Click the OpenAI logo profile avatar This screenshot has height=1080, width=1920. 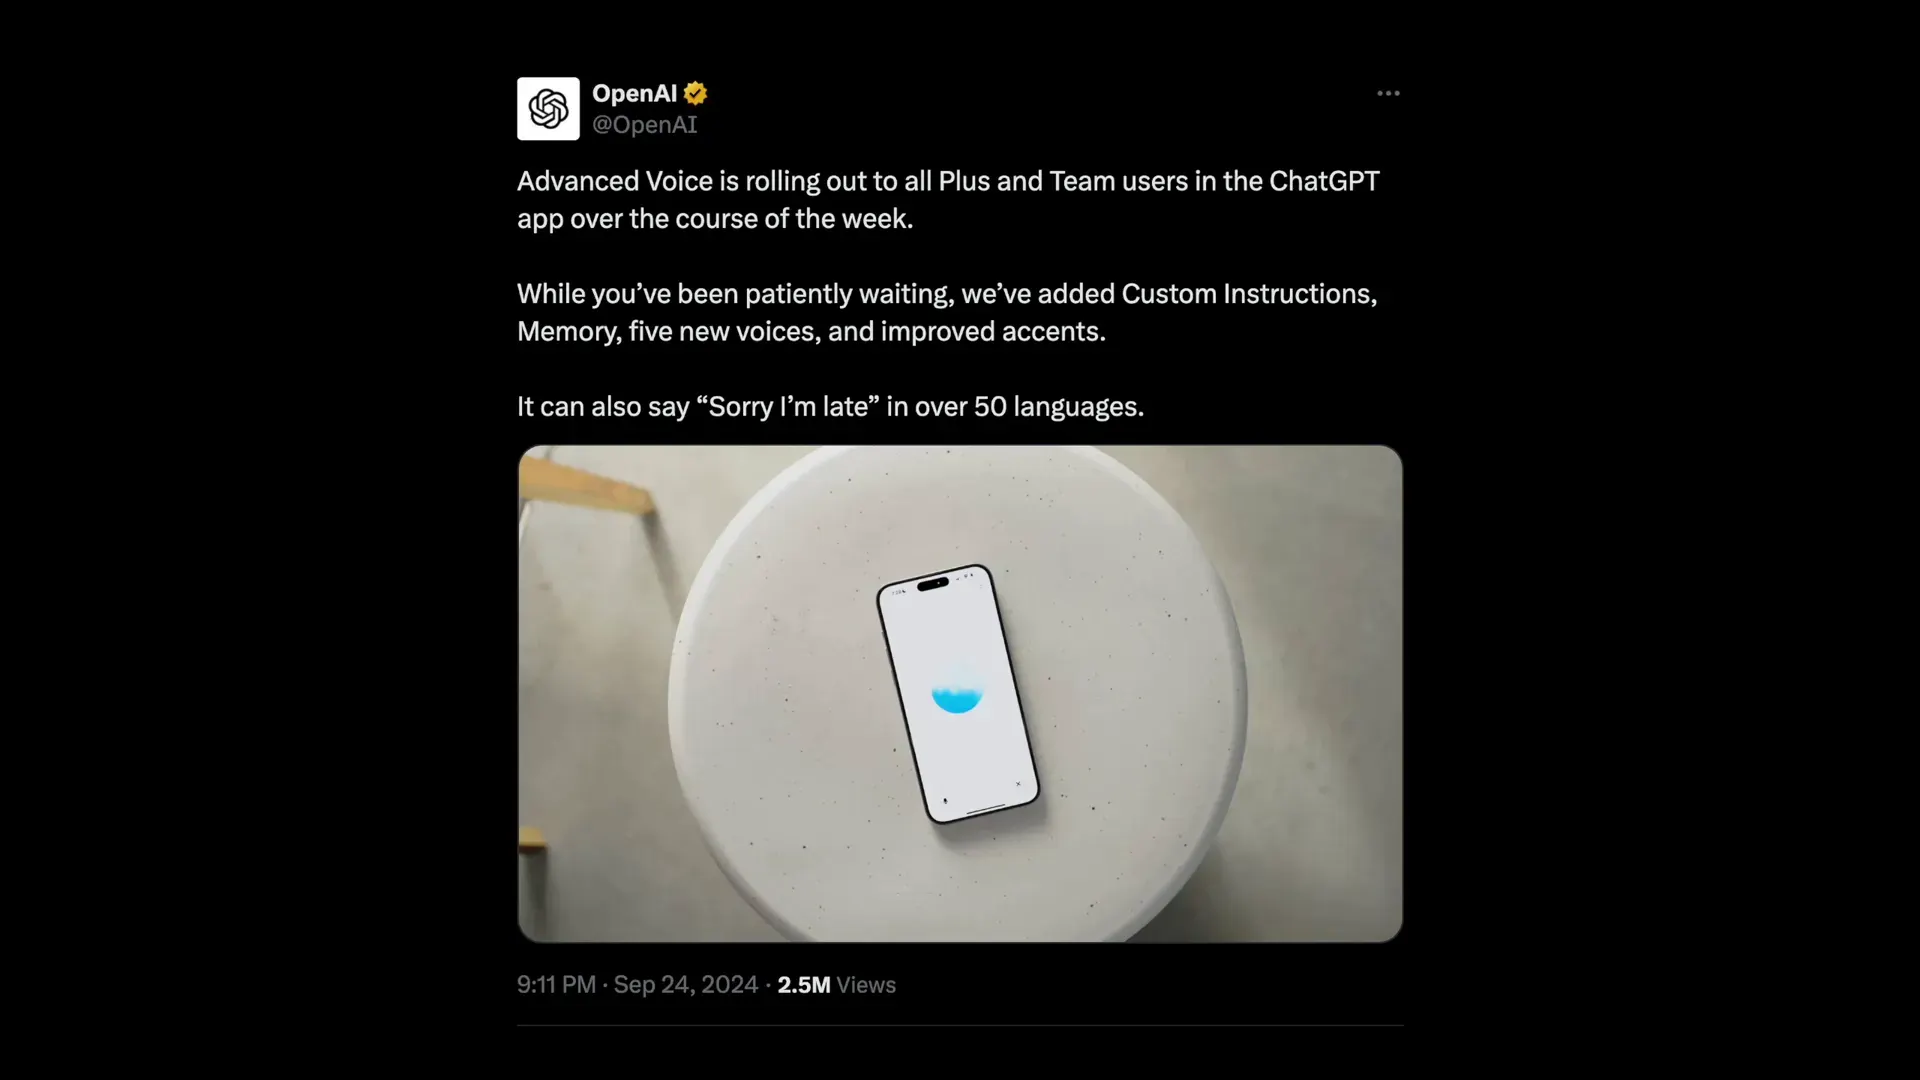tap(547, 108)
